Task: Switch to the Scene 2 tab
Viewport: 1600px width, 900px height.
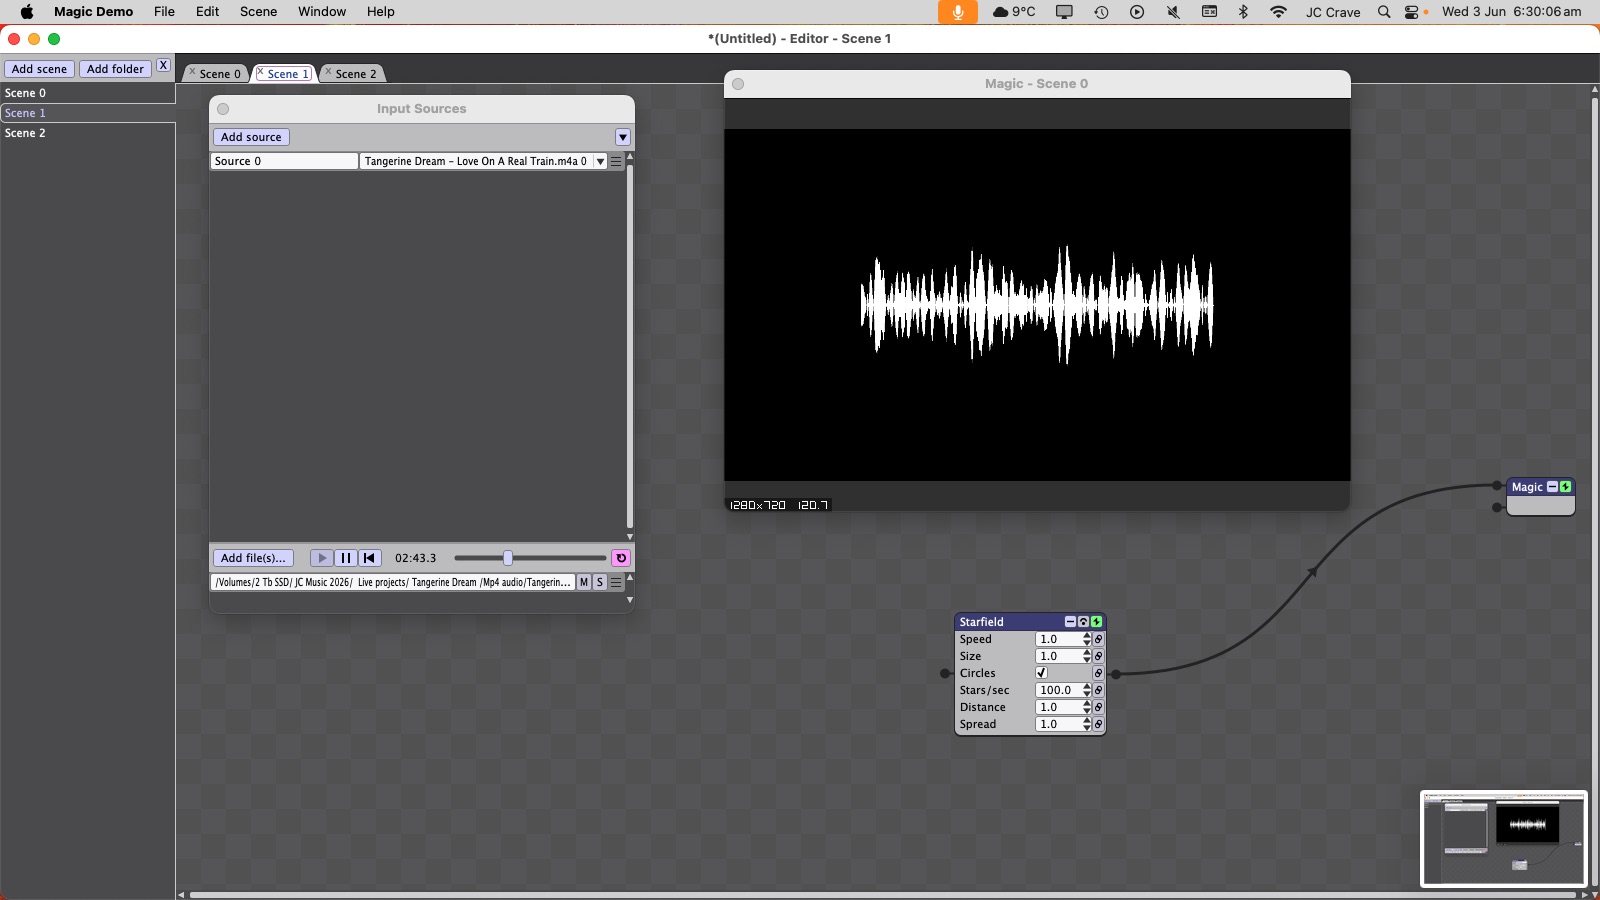Action: pos(355,74)
